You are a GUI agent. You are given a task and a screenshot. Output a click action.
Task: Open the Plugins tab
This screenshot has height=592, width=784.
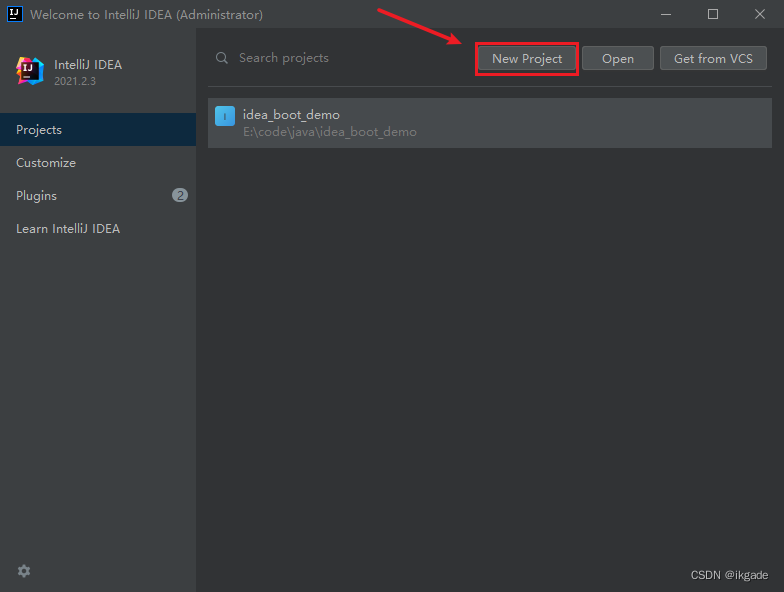98,196
